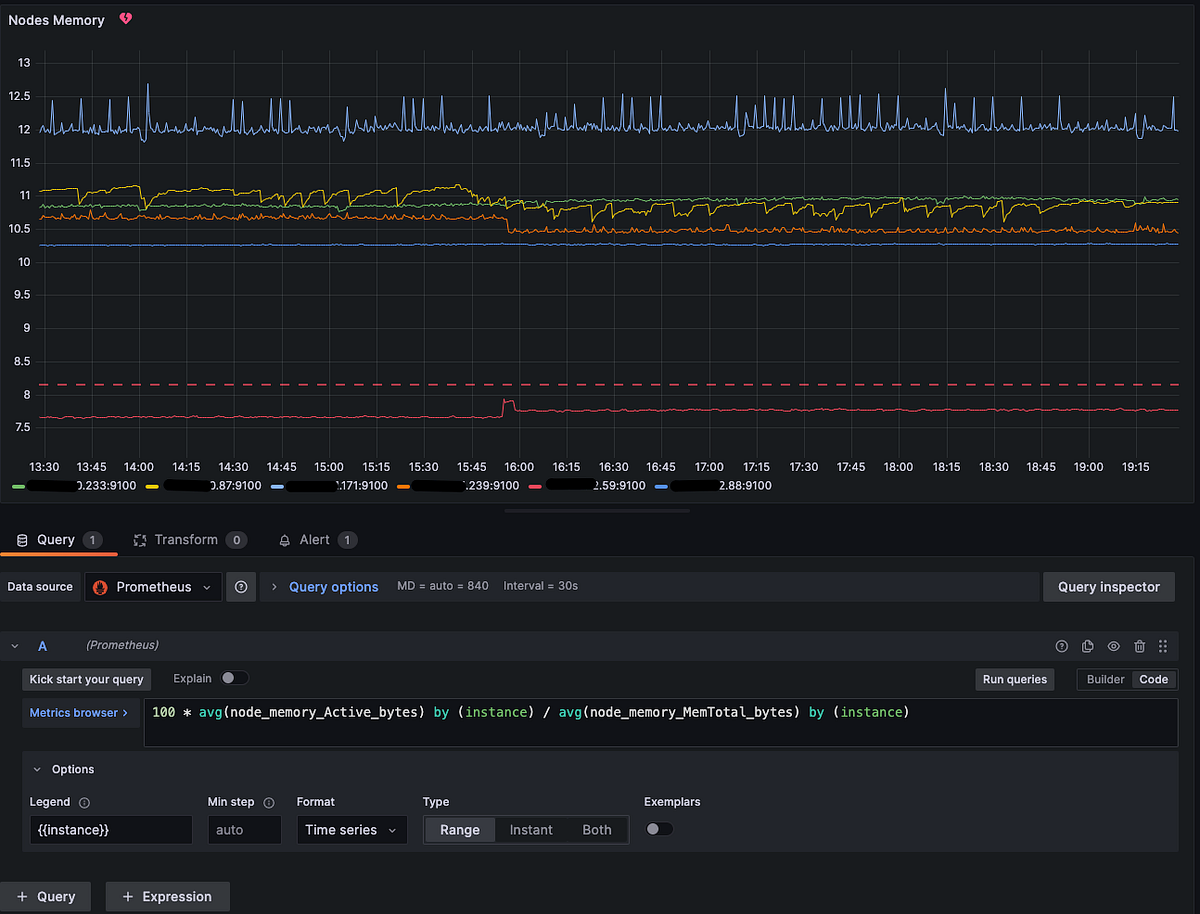Duplicate query A using the copy icon

tap(1087, 646)
